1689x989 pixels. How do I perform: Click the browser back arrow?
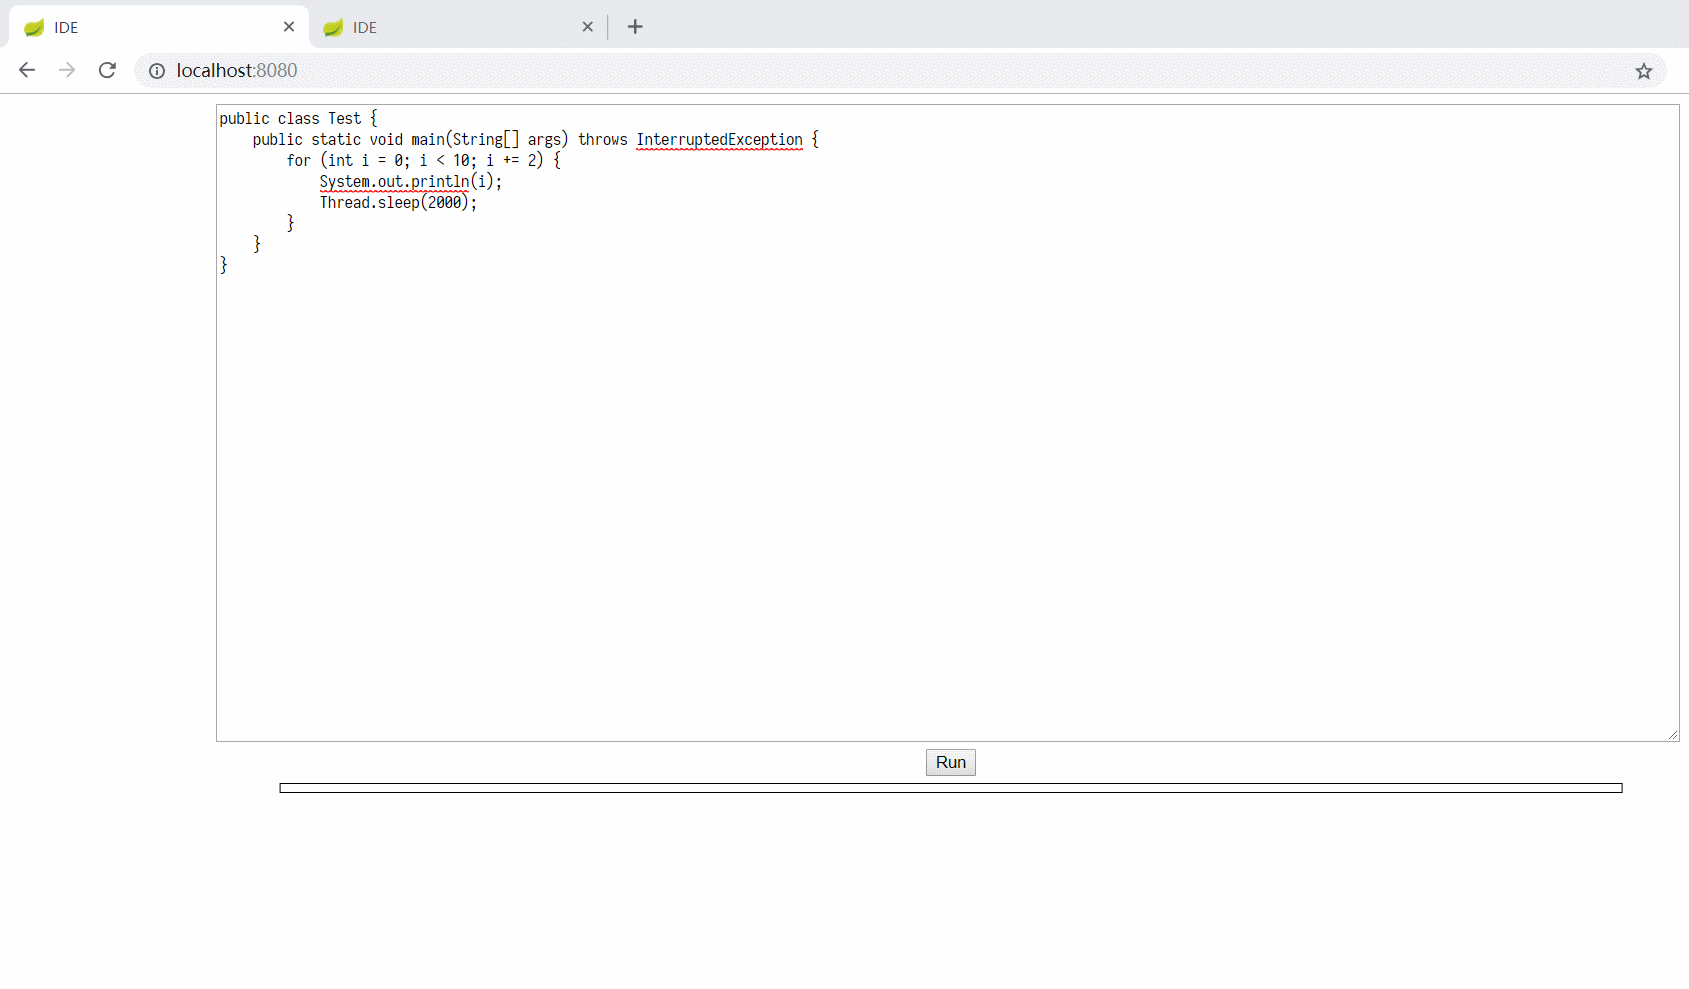pos(27,70)
